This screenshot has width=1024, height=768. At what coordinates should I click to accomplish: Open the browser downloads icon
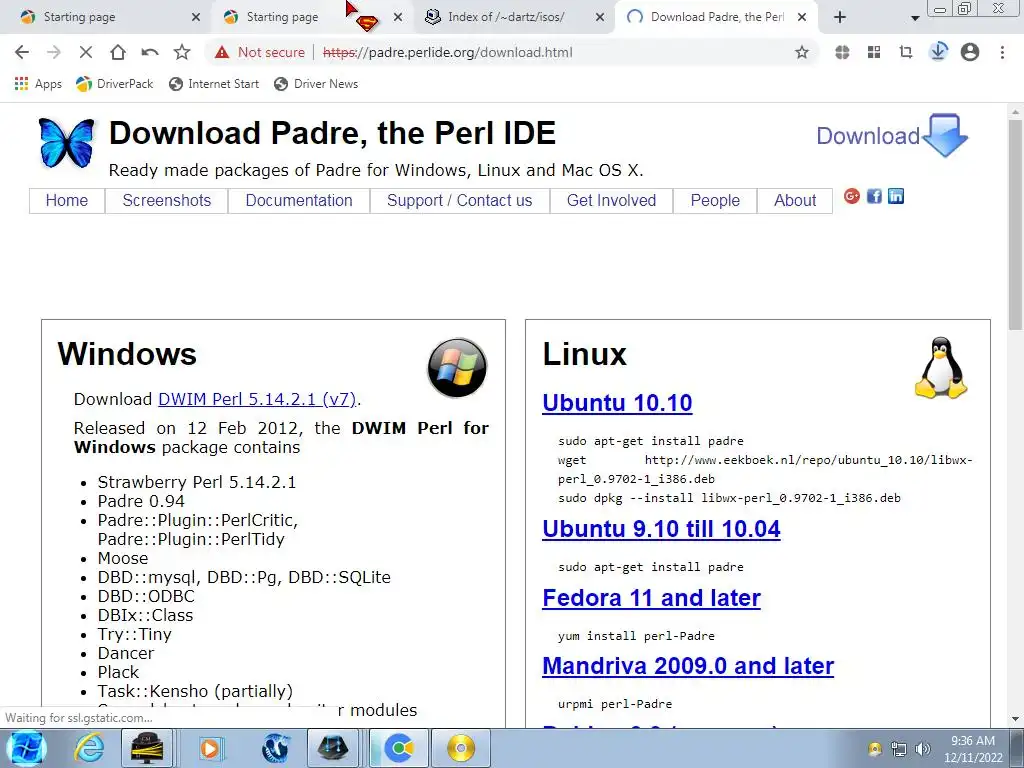[x=938, y=52]
